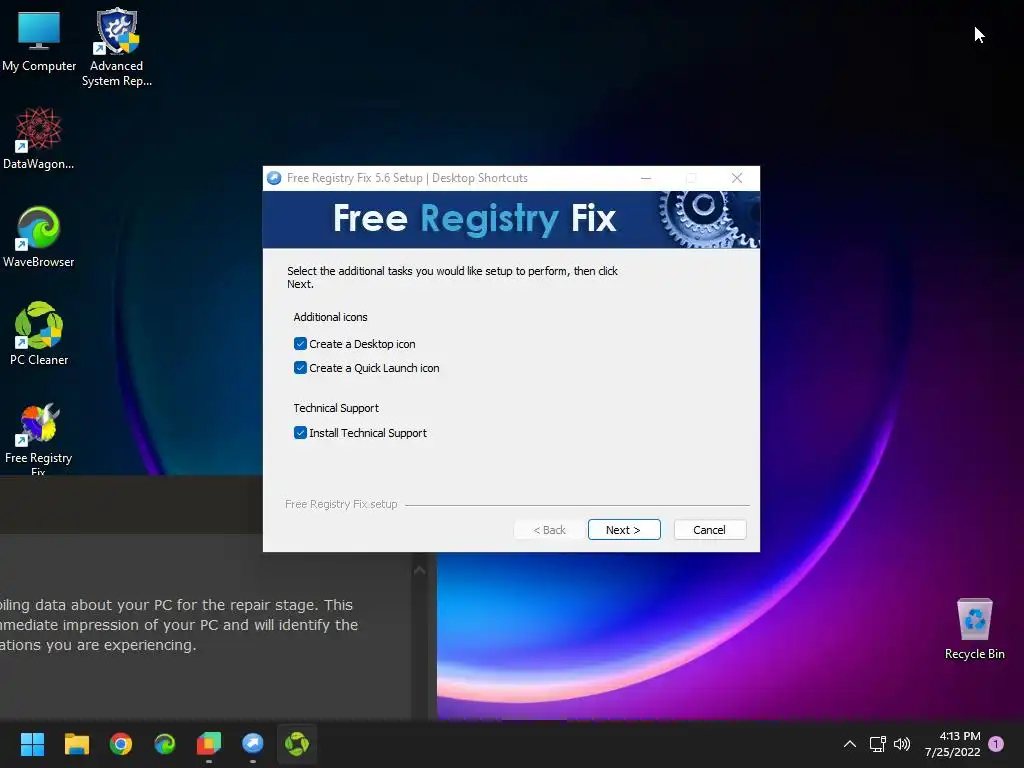
Task: Open the red and green squares taskbar app
Action: pos(209,744)
